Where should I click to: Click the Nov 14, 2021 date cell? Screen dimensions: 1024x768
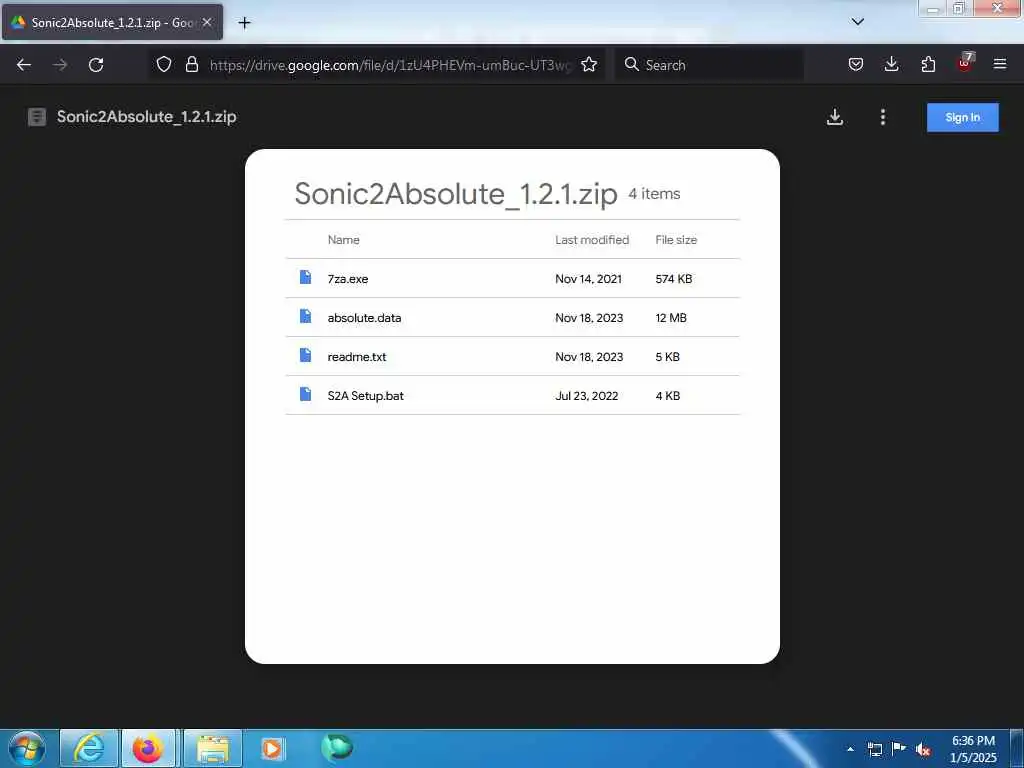(x=588, y=279)
